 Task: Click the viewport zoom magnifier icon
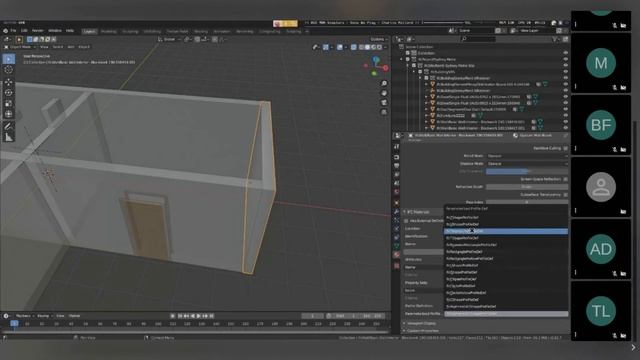[x=384, y=83]
